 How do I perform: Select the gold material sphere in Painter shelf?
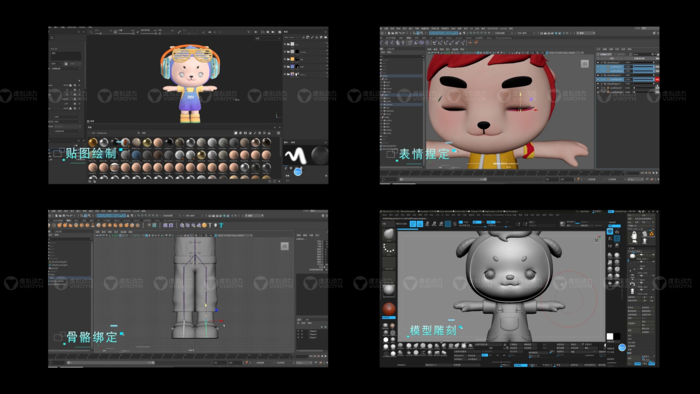(93, 142)
